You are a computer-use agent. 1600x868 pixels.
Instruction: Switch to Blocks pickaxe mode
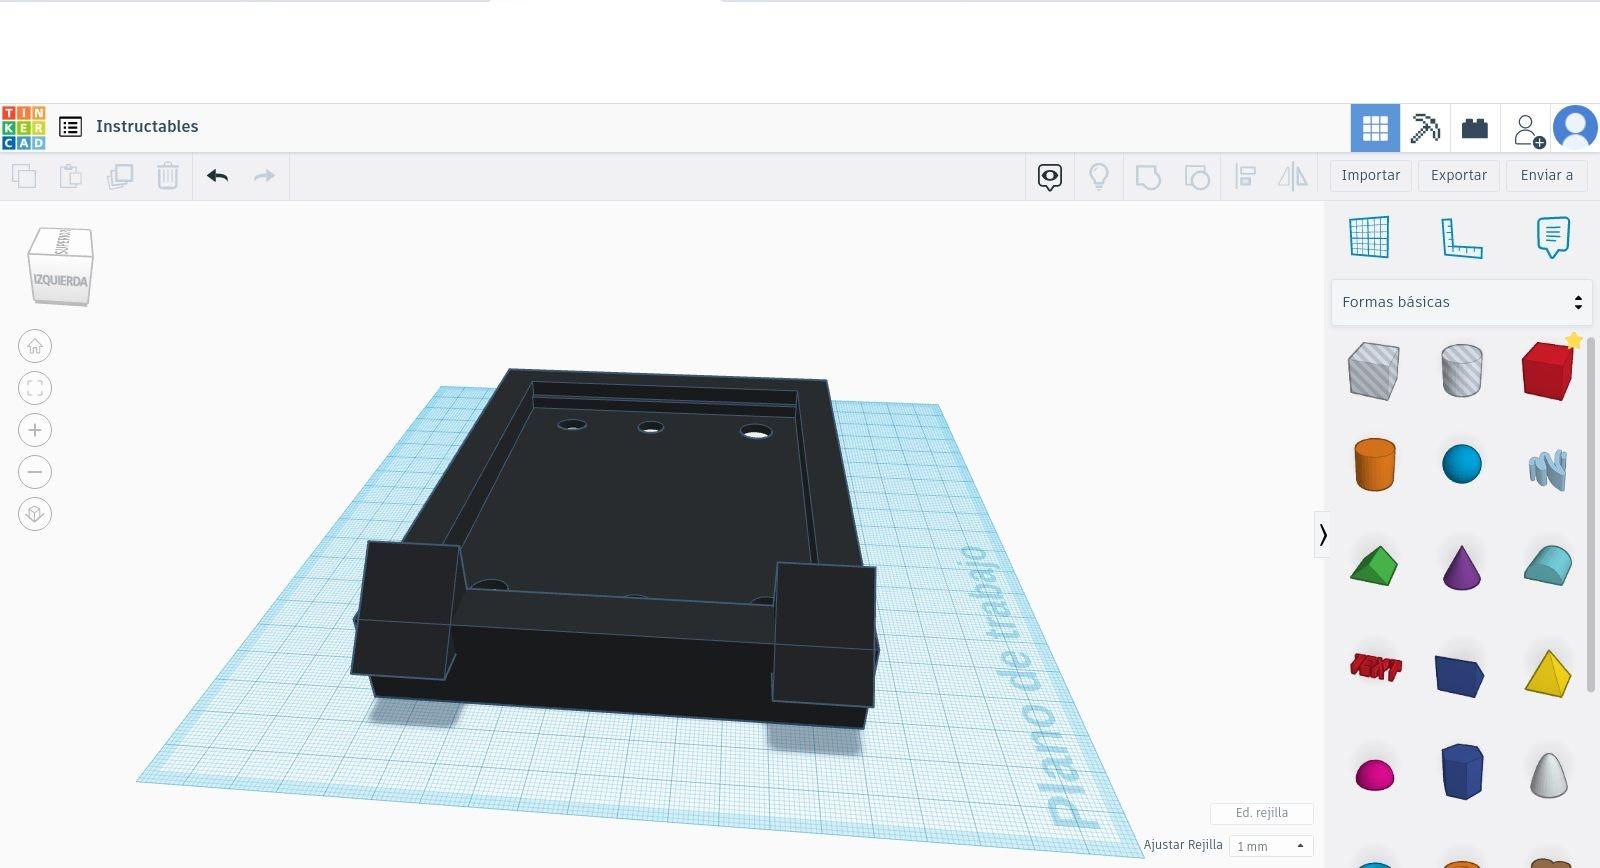[x=1425, y=128]
